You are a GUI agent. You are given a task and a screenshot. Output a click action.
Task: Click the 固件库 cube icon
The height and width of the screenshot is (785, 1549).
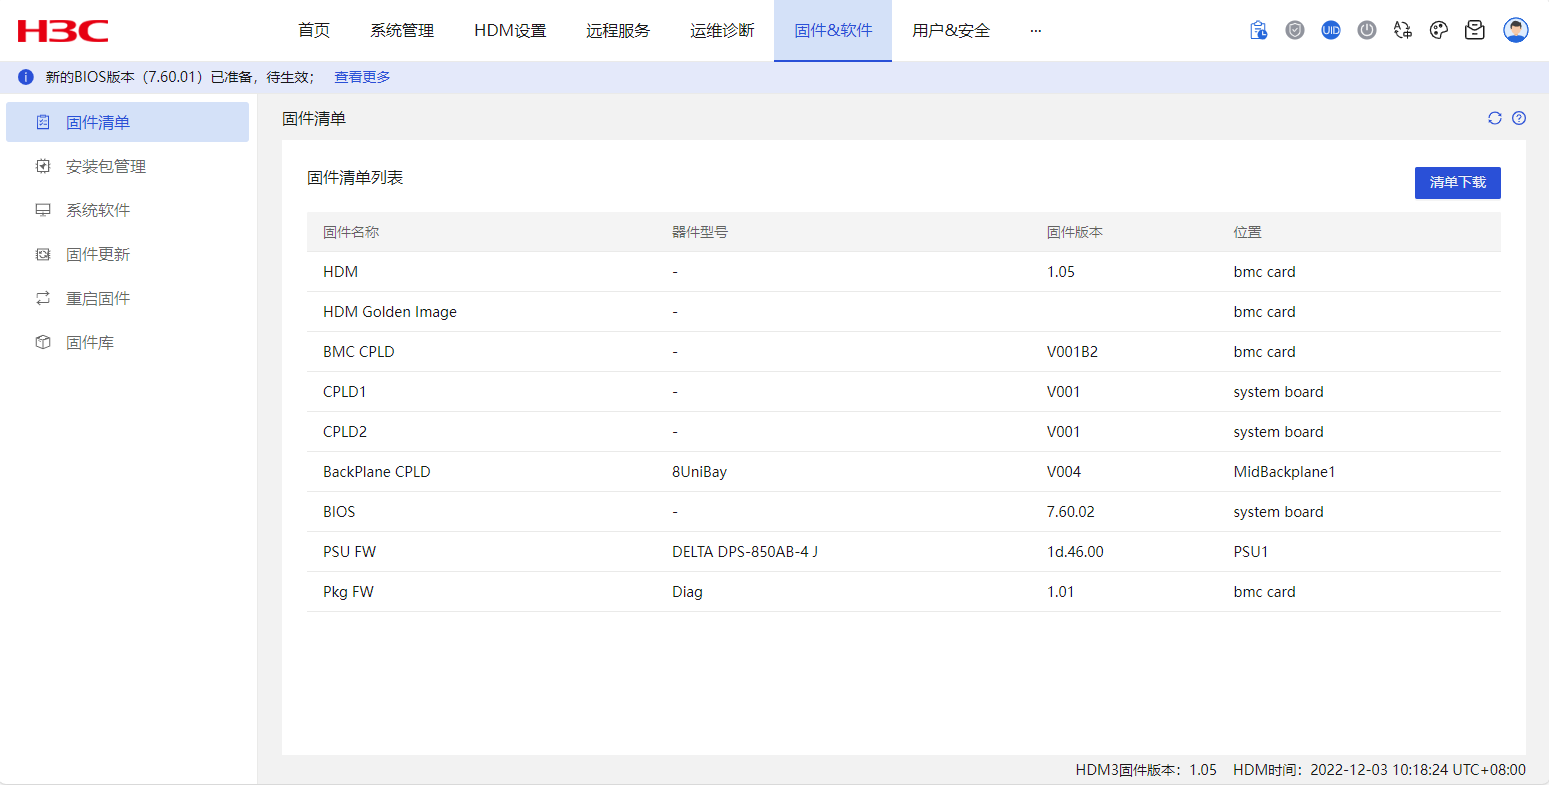coord(43,342)
